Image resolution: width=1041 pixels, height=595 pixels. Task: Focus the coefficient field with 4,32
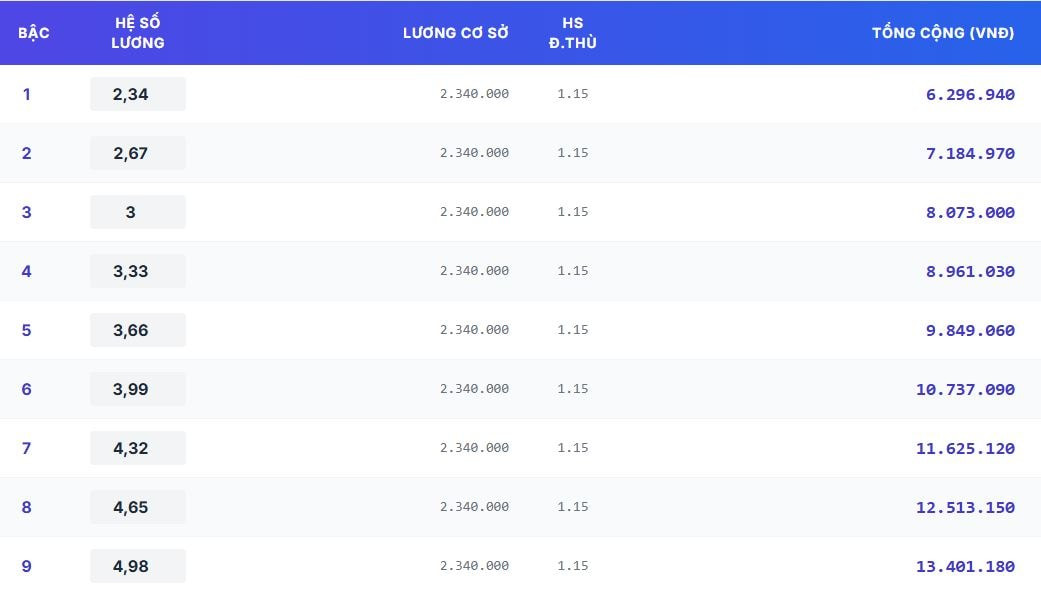pyautogui.click(x=137, y=448)
